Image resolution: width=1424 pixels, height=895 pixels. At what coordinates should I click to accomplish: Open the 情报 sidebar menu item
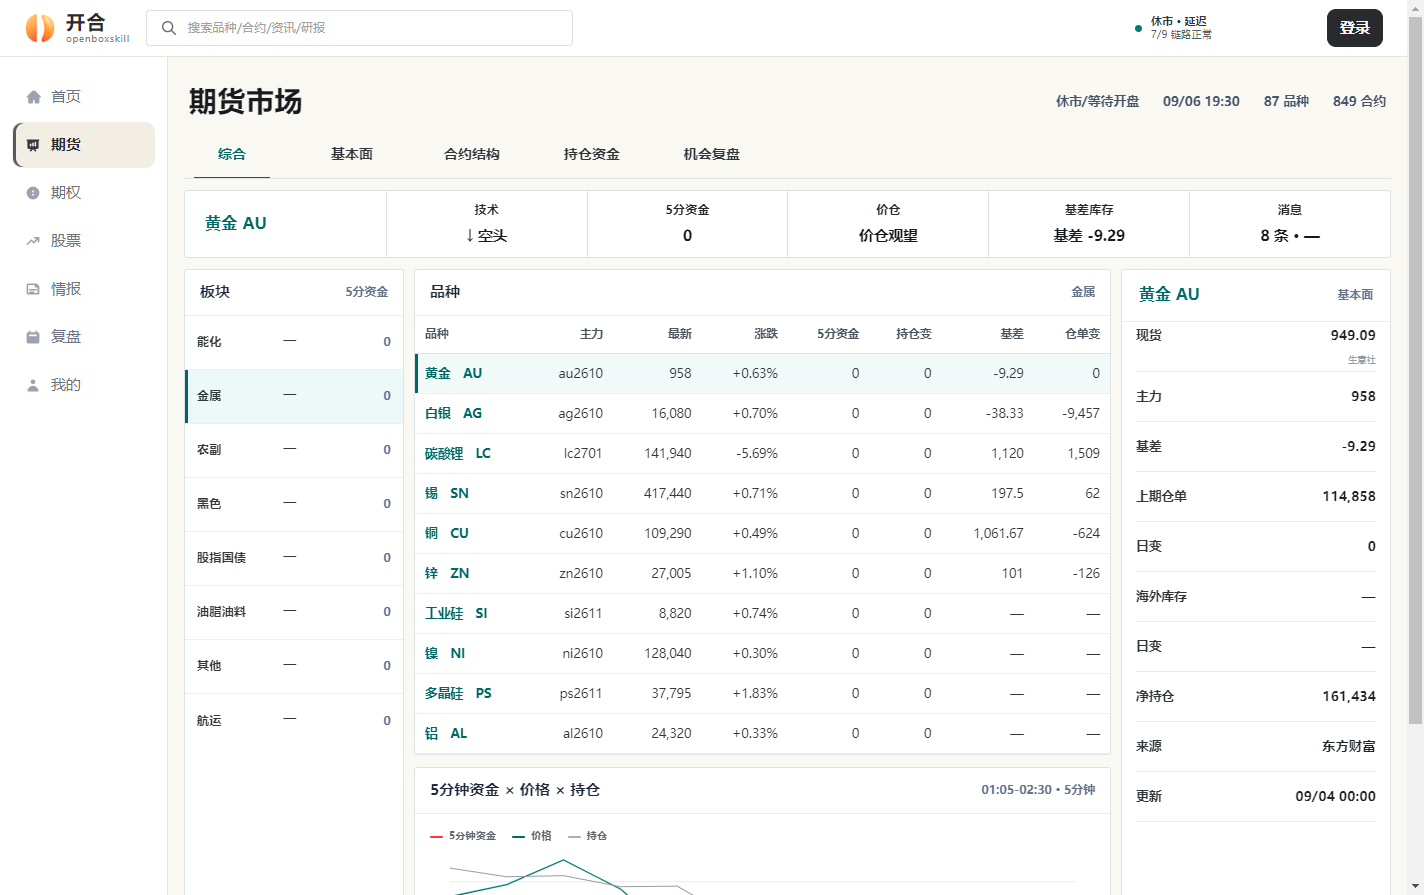84,289
